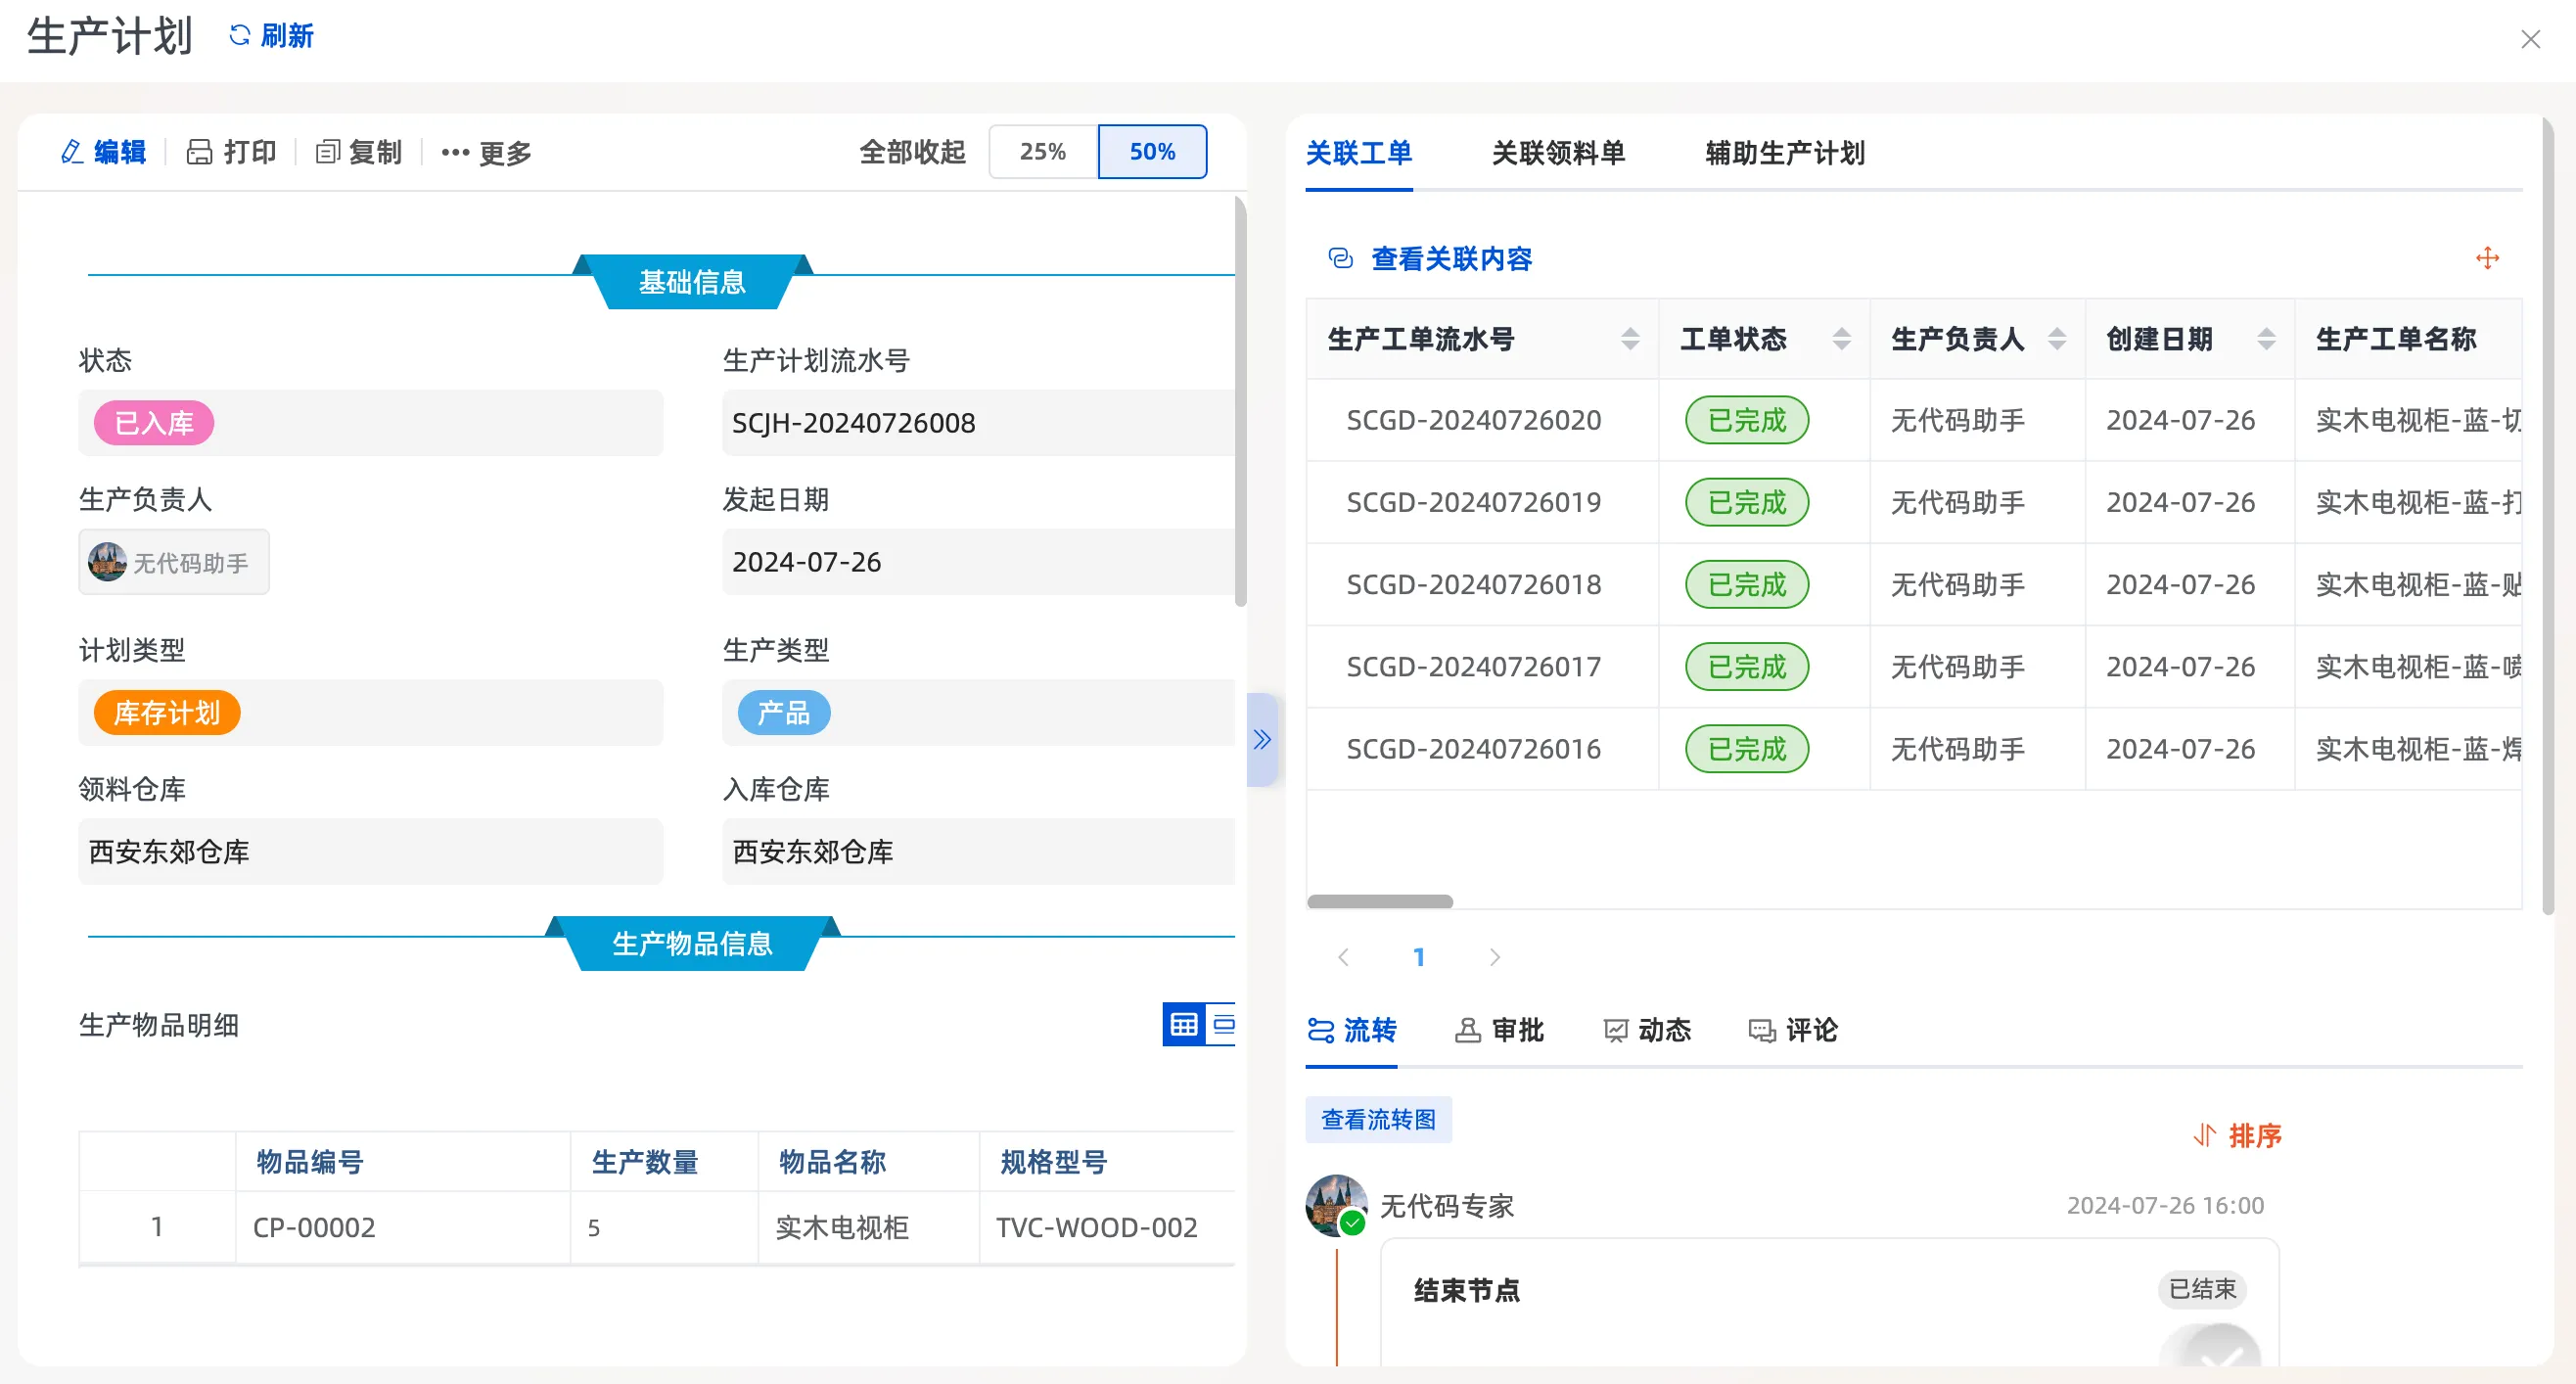Image resolution: width=2576 pixels, height=1384 pixels.
Task: Sort the 创建日期 column
Action: pos(2266,339)
